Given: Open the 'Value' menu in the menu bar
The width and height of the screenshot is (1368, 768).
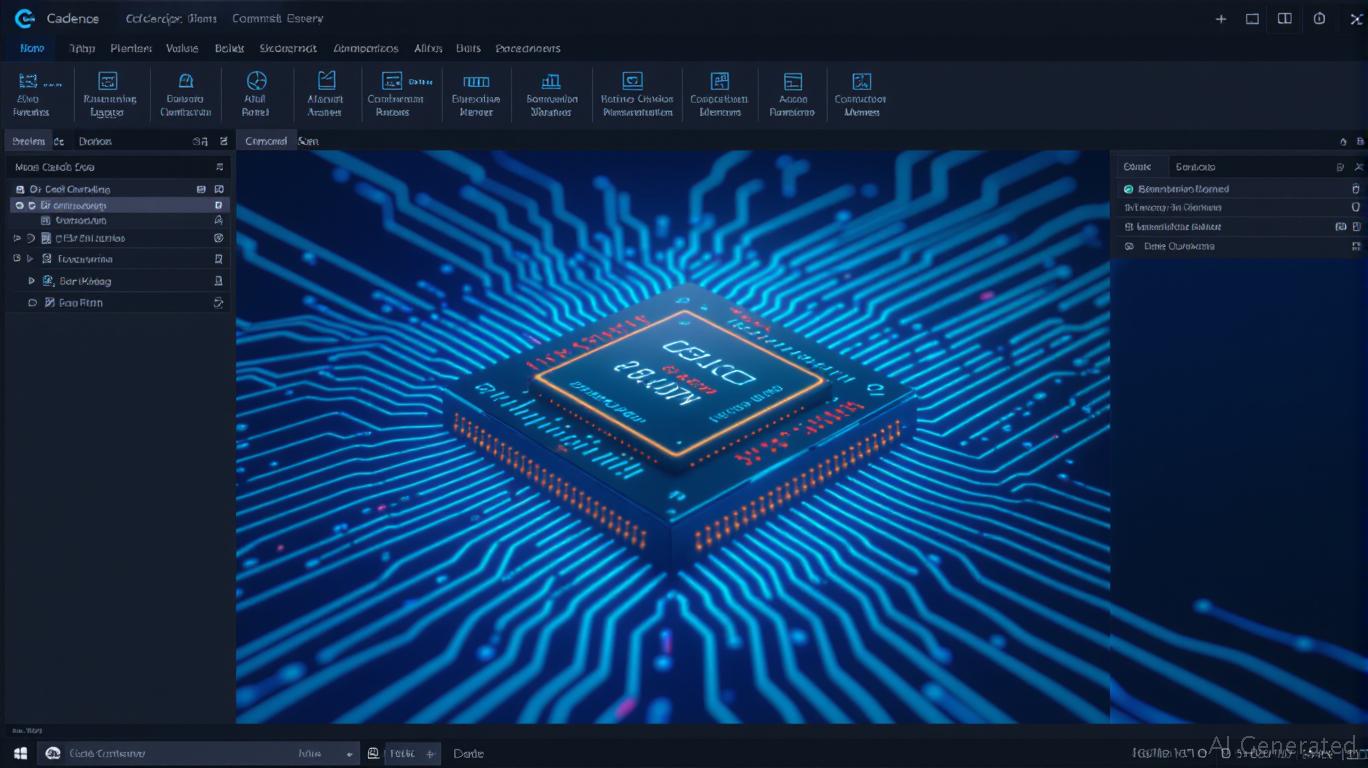Looking at the screenshot, I should click(182, 48).
